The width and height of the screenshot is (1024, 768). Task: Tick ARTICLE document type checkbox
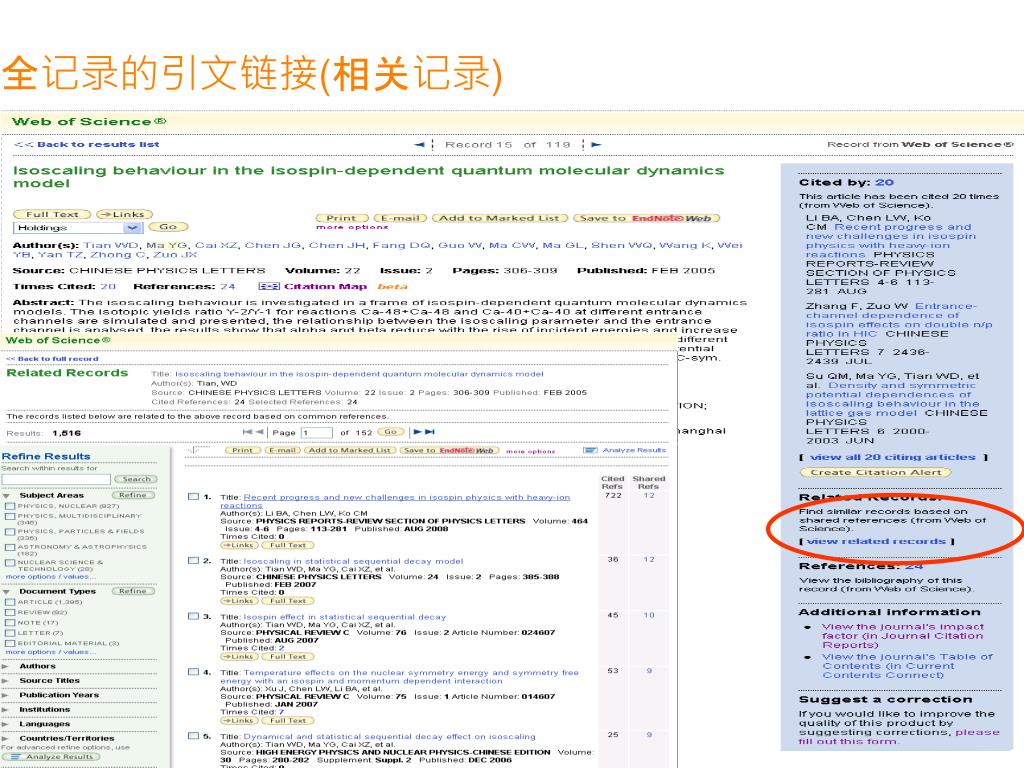click(10, 602)
